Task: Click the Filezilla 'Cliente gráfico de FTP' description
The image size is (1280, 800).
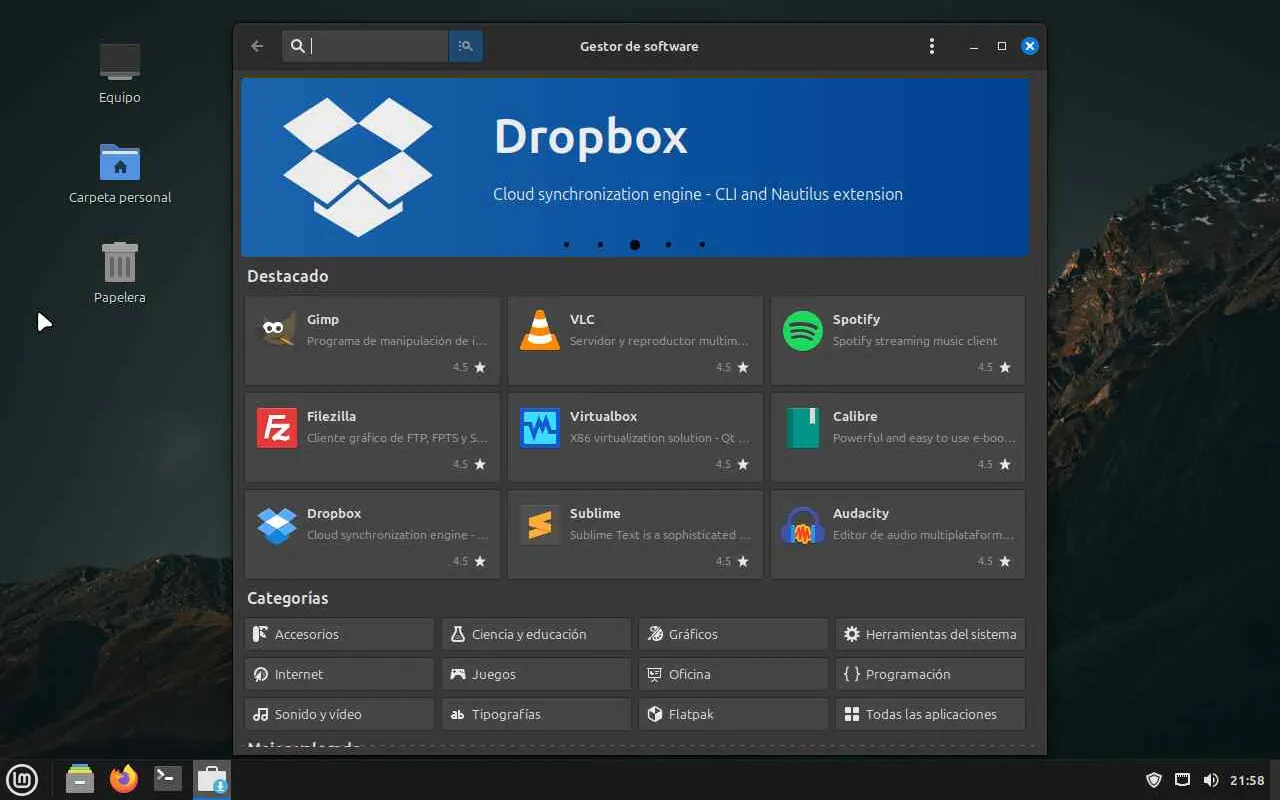Action: [x=397, y=438]
